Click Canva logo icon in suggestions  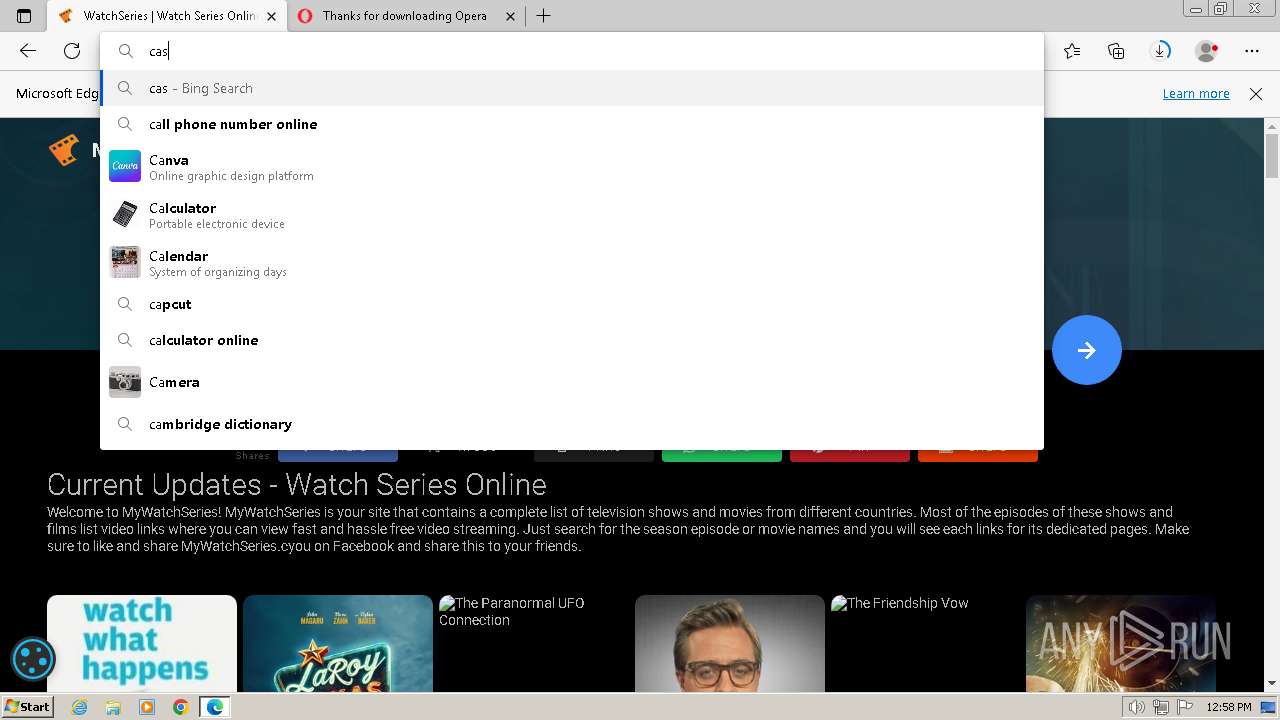coord(125,166)
